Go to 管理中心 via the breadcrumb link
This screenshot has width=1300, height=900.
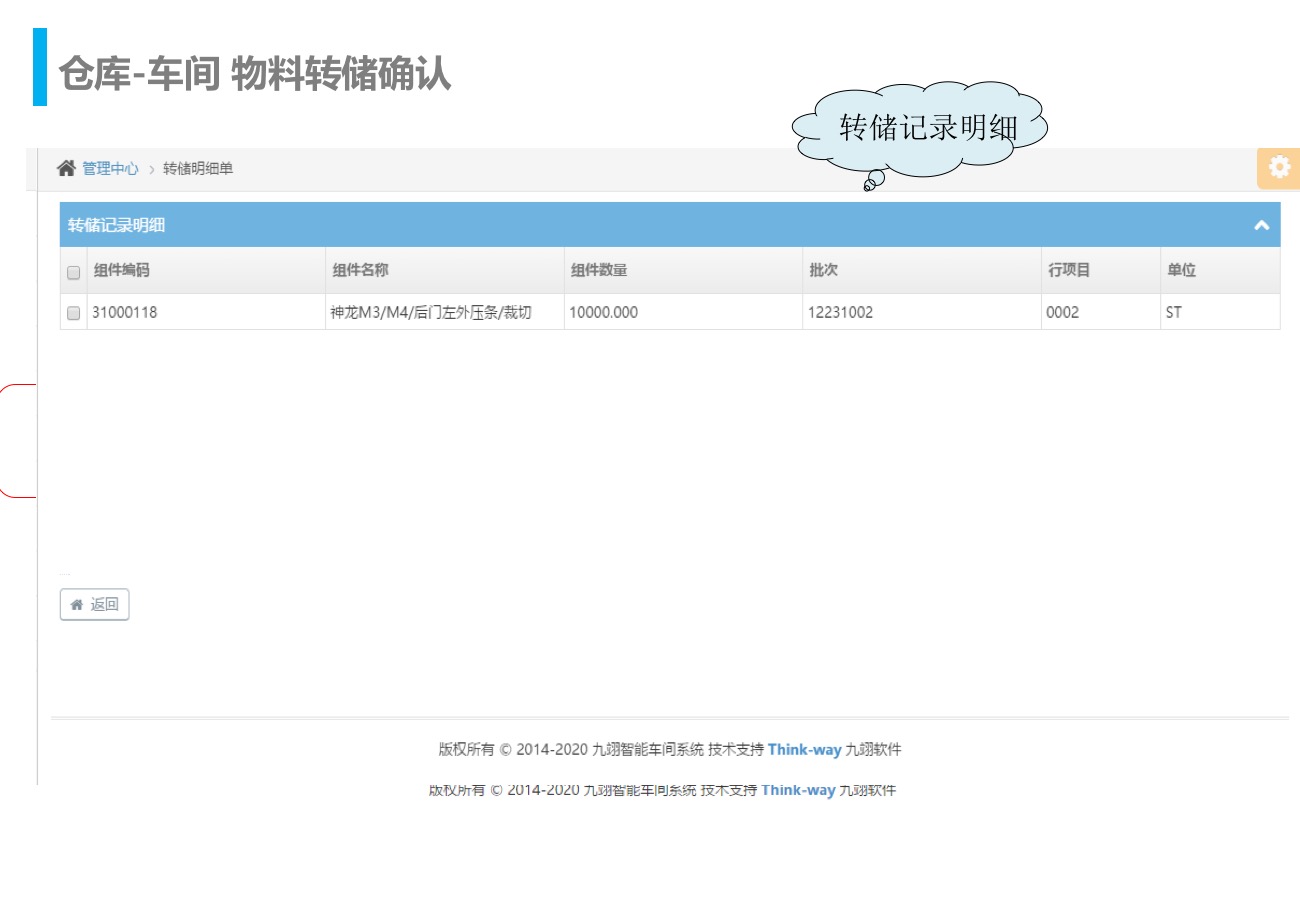coord(110,169)
